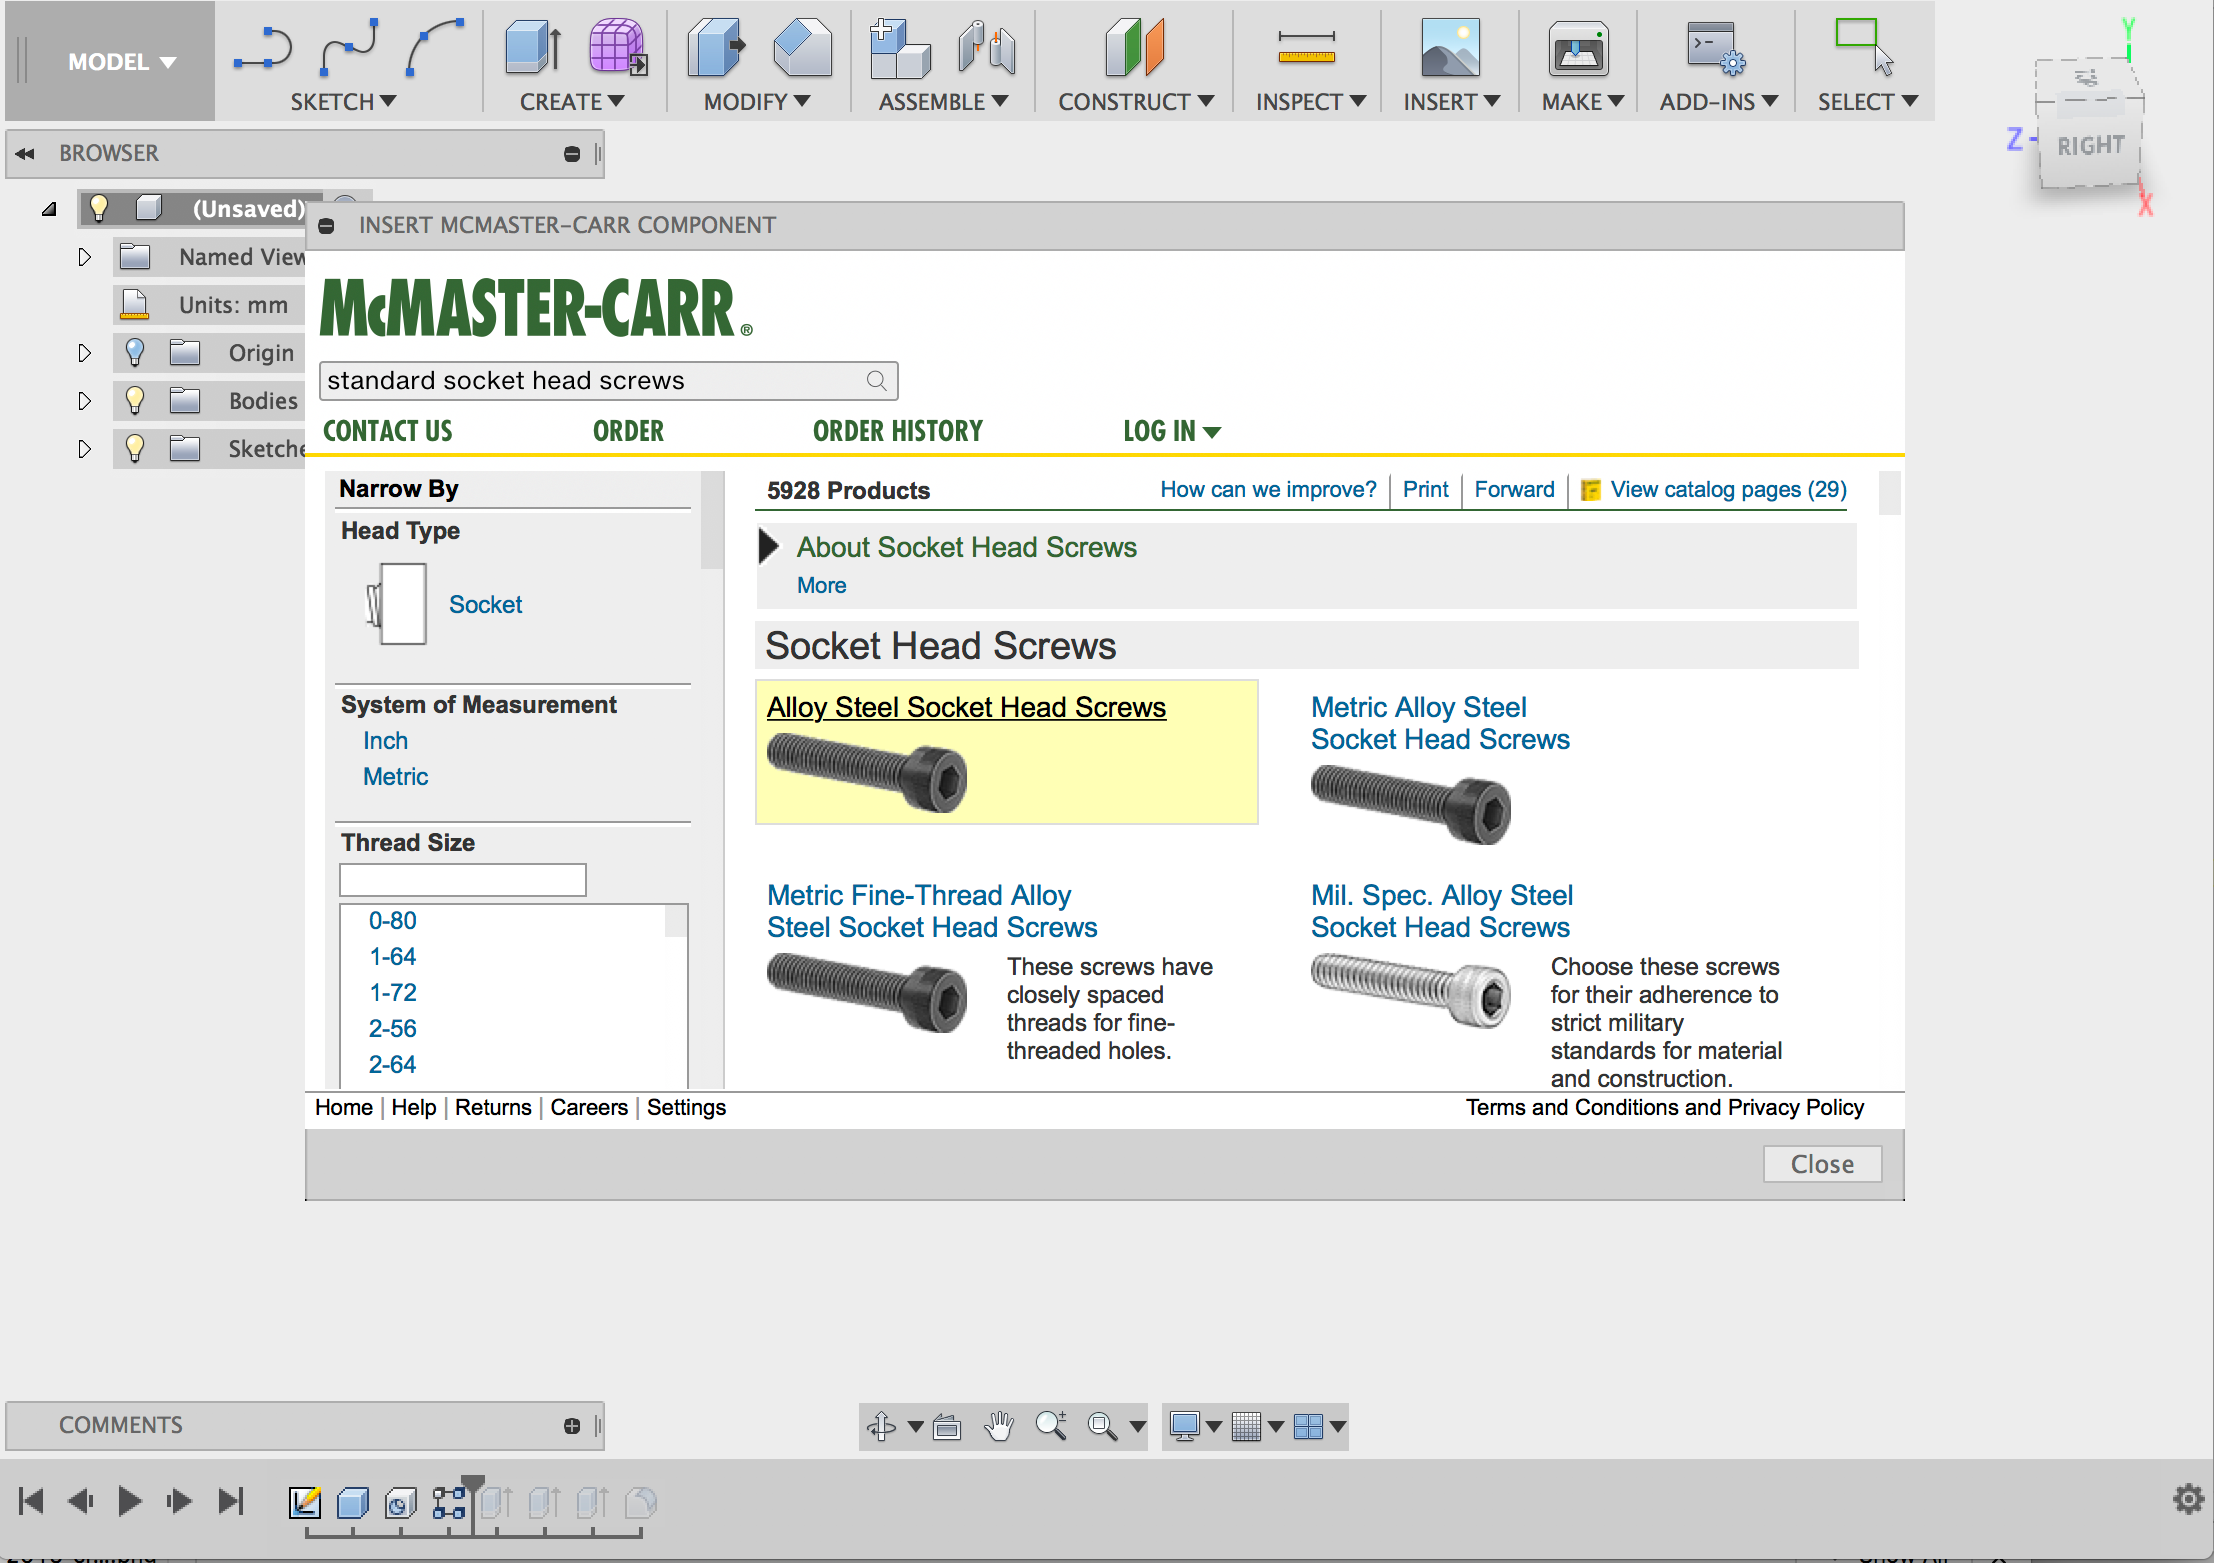Image resolution: width=2214 pixels, height=1563 pixels.
Task: Click the Thread Size filter text box
Action: [x=462, y=880]
